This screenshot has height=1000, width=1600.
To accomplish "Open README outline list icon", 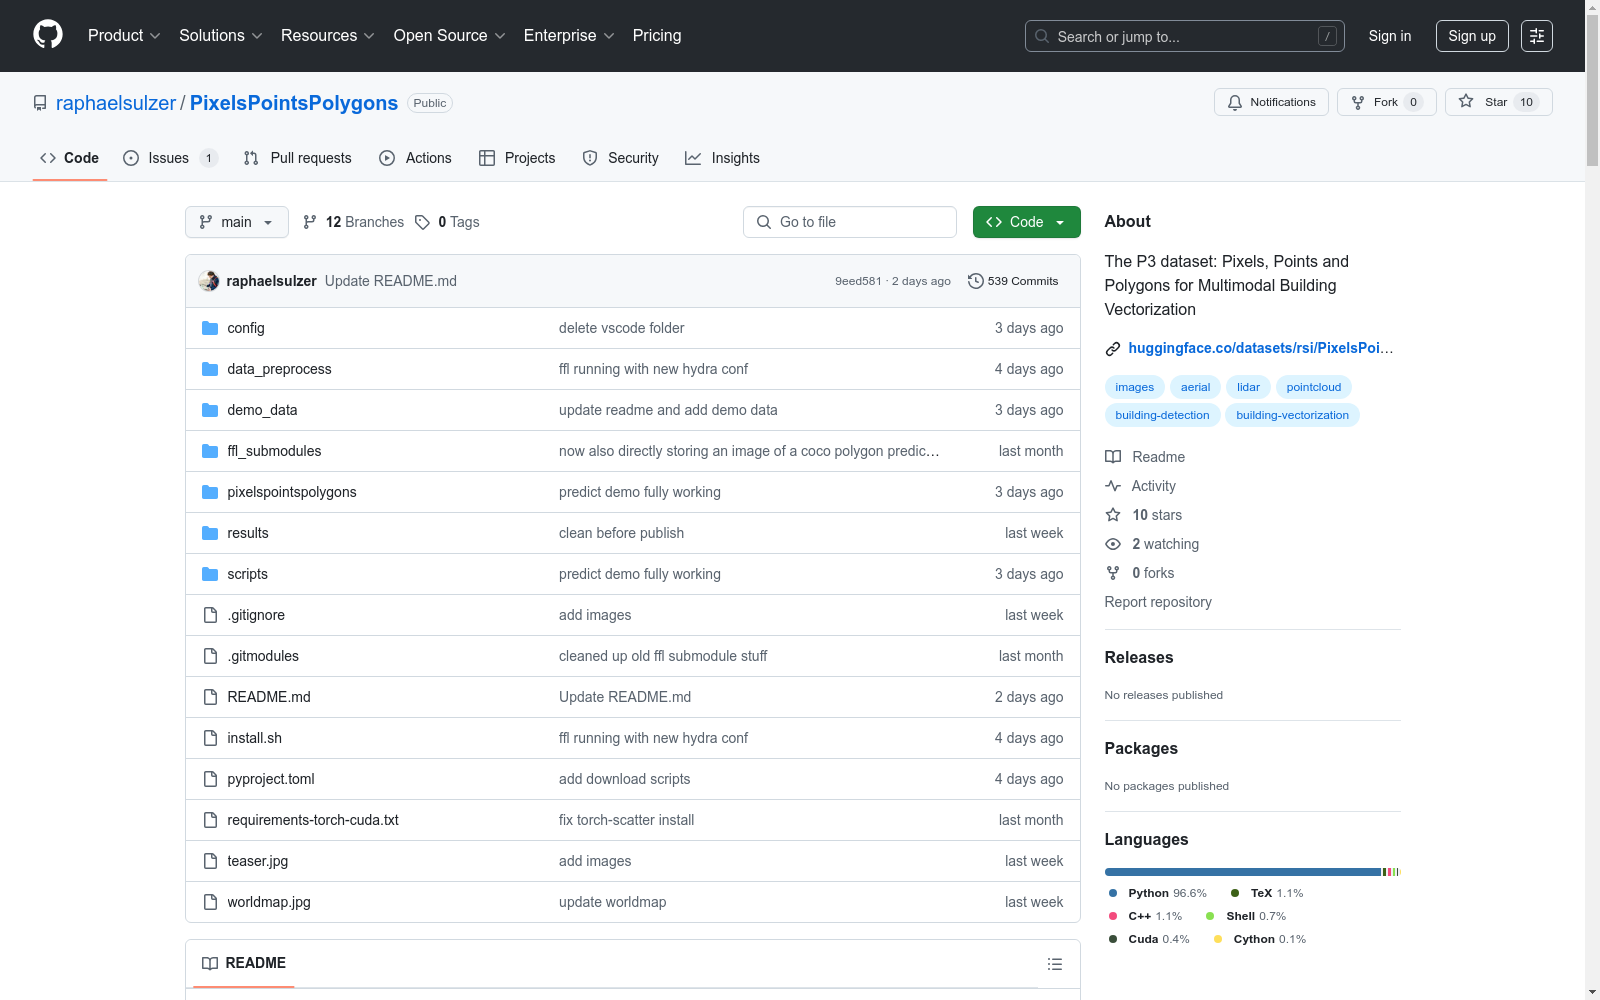I will click(1055, 964).
